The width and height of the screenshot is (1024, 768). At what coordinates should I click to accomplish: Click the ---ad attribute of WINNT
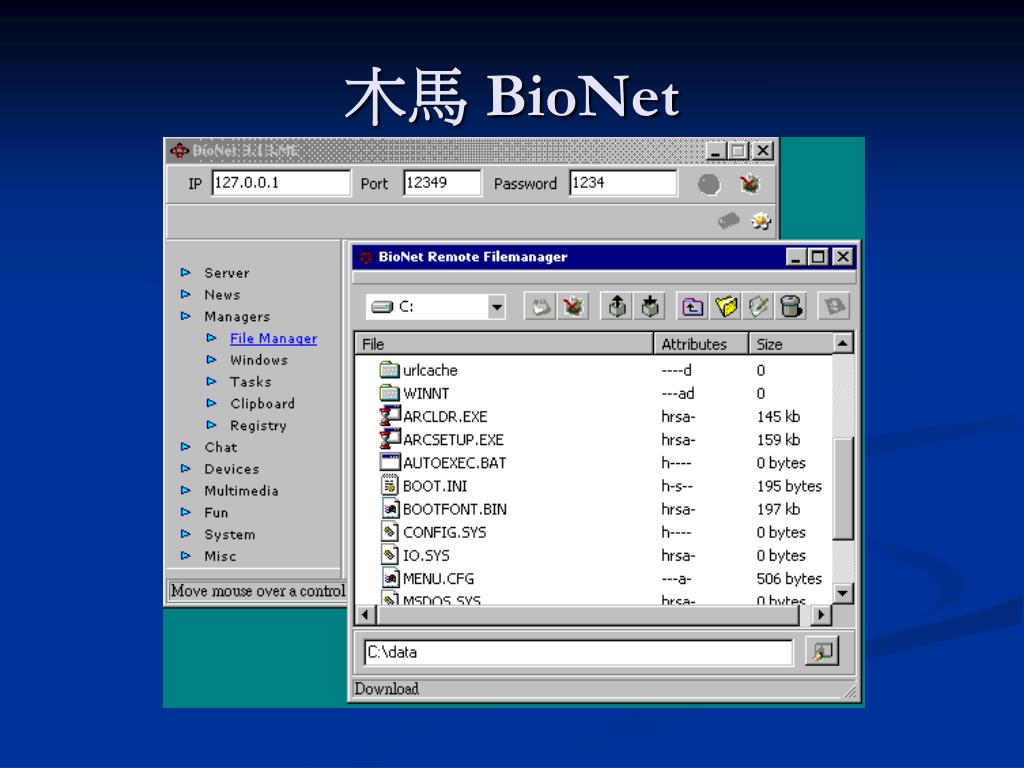tap(677, 393)
